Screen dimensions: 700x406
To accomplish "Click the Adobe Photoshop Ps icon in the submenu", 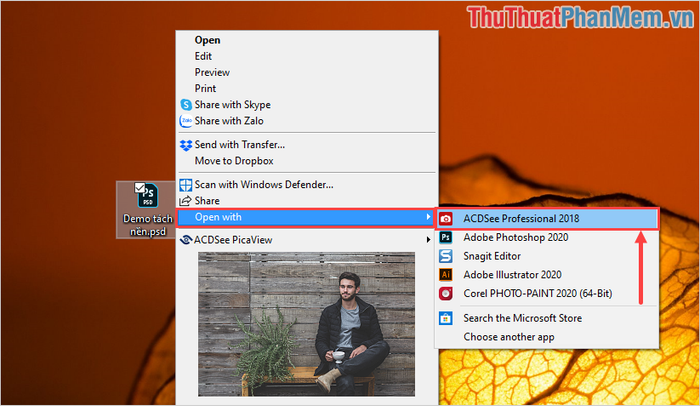I will tap(446, 237).
